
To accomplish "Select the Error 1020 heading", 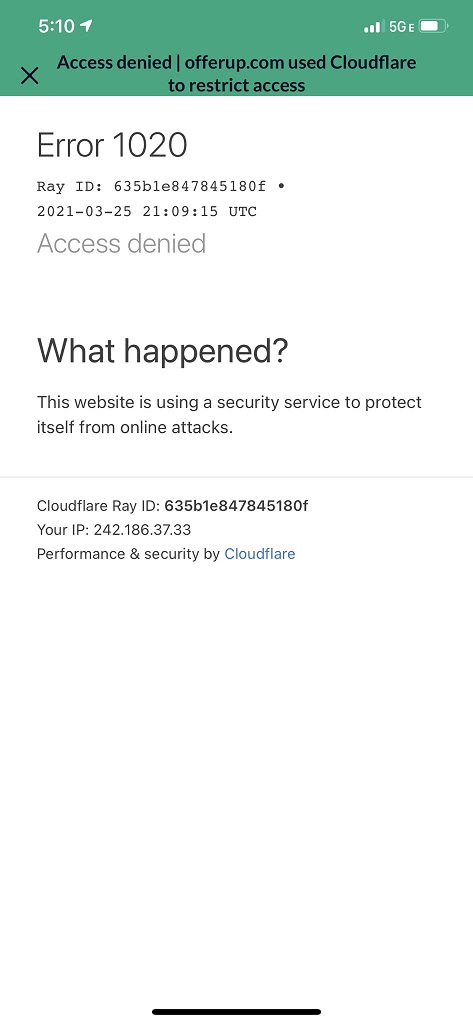I will [112, 145].
